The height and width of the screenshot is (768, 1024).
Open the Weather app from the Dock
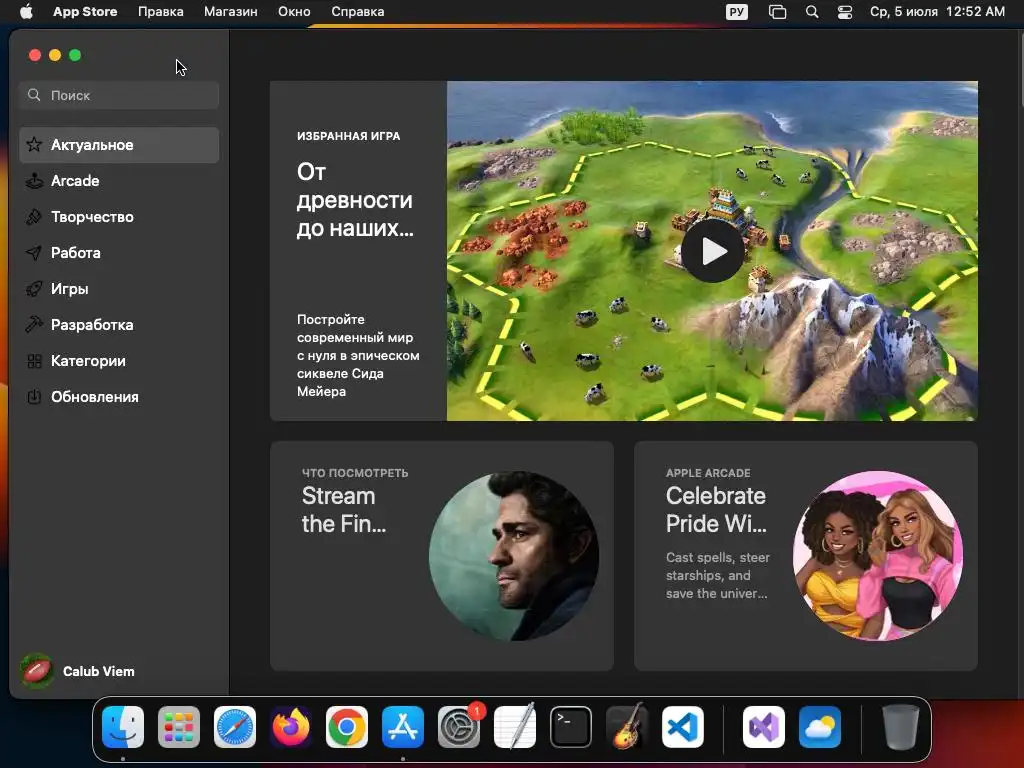coord(820,727)
